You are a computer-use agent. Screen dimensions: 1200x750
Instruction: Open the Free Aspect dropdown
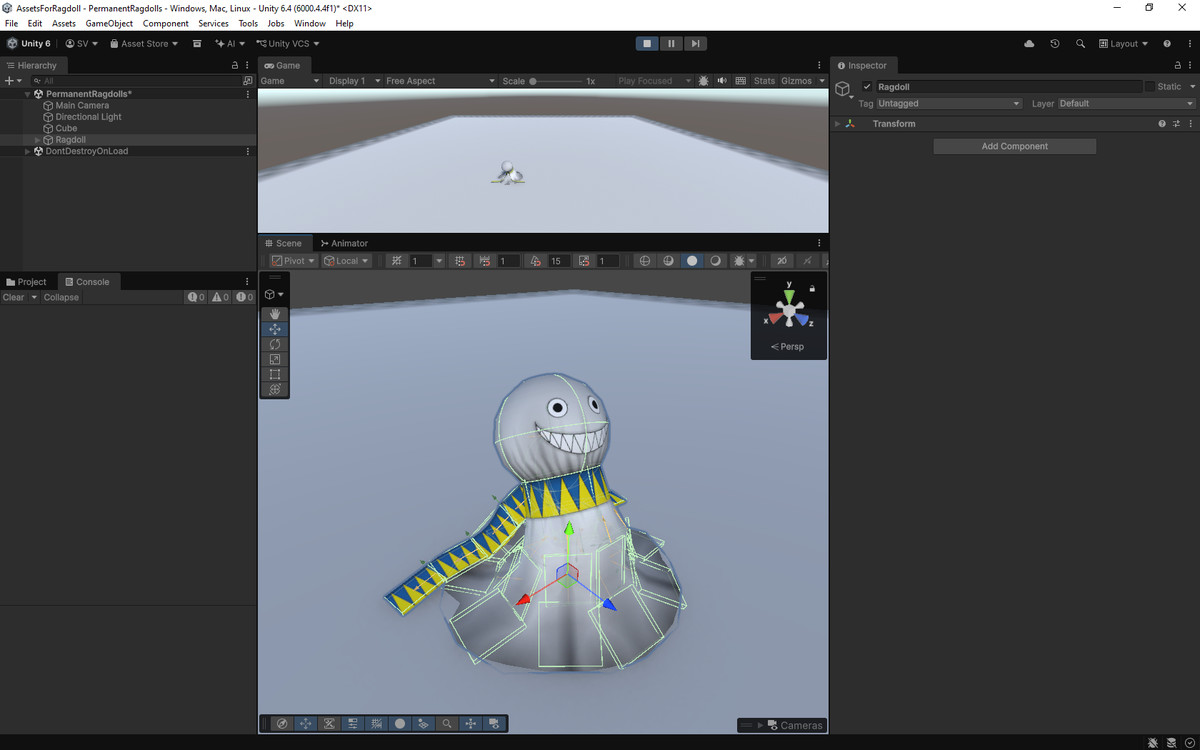coord(440,81)
